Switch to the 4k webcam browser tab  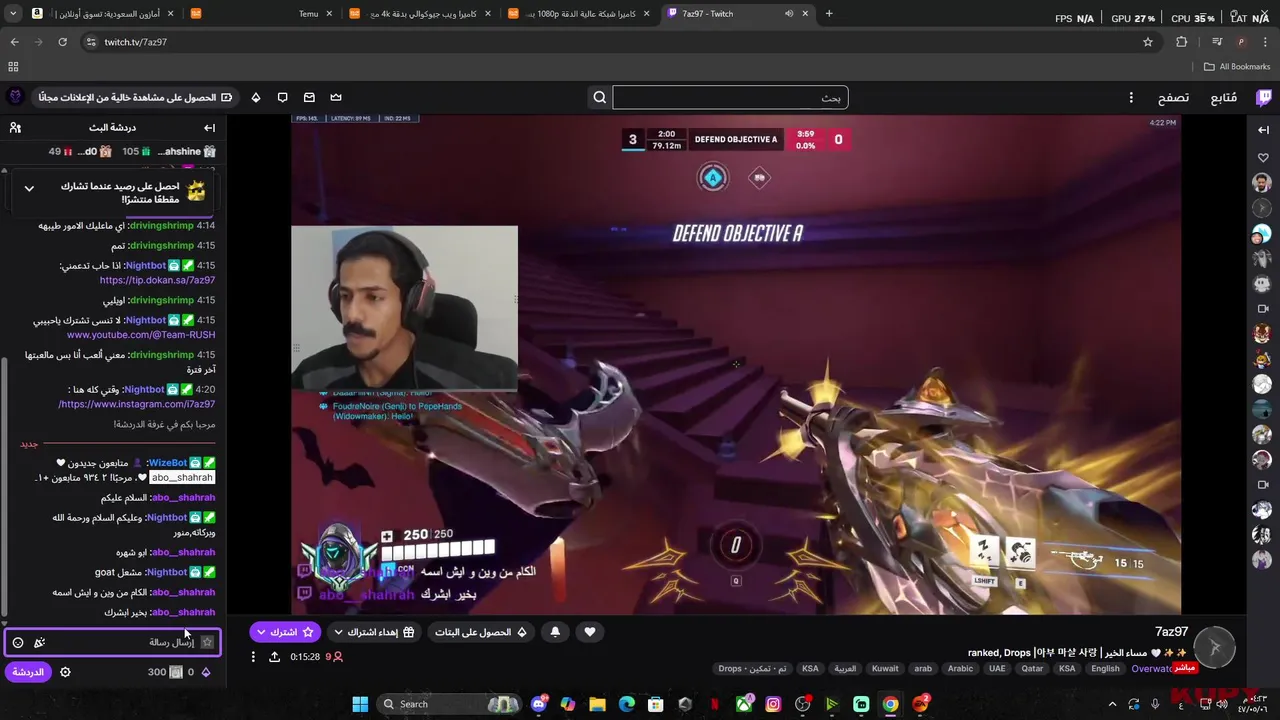pyautogui.click(x=421, y=13)
